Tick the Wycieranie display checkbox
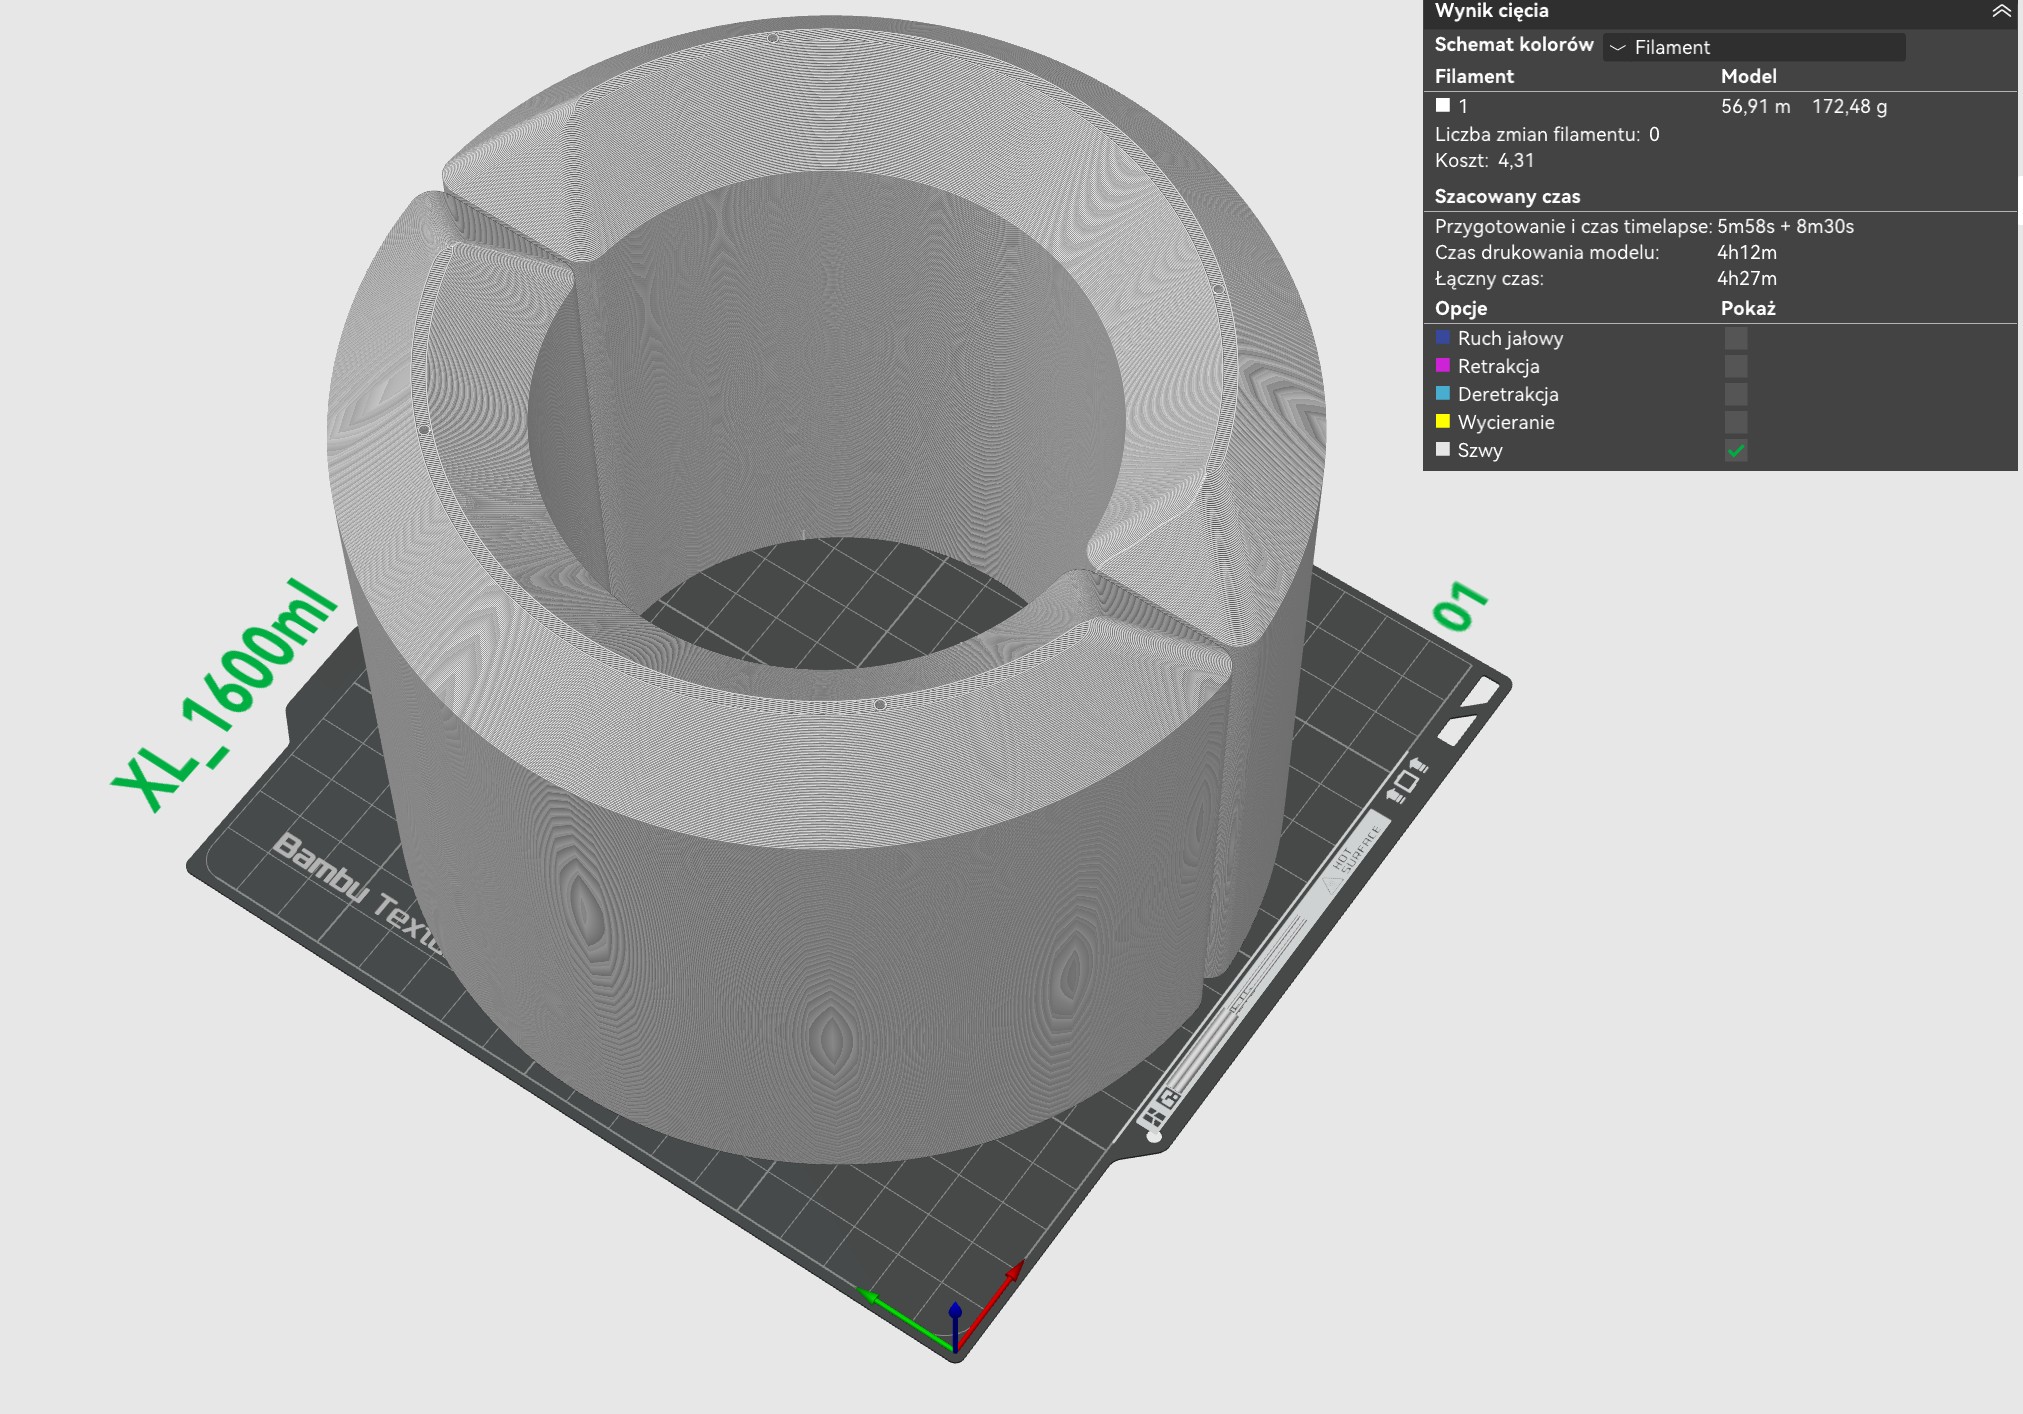 tap(1736, 422)
